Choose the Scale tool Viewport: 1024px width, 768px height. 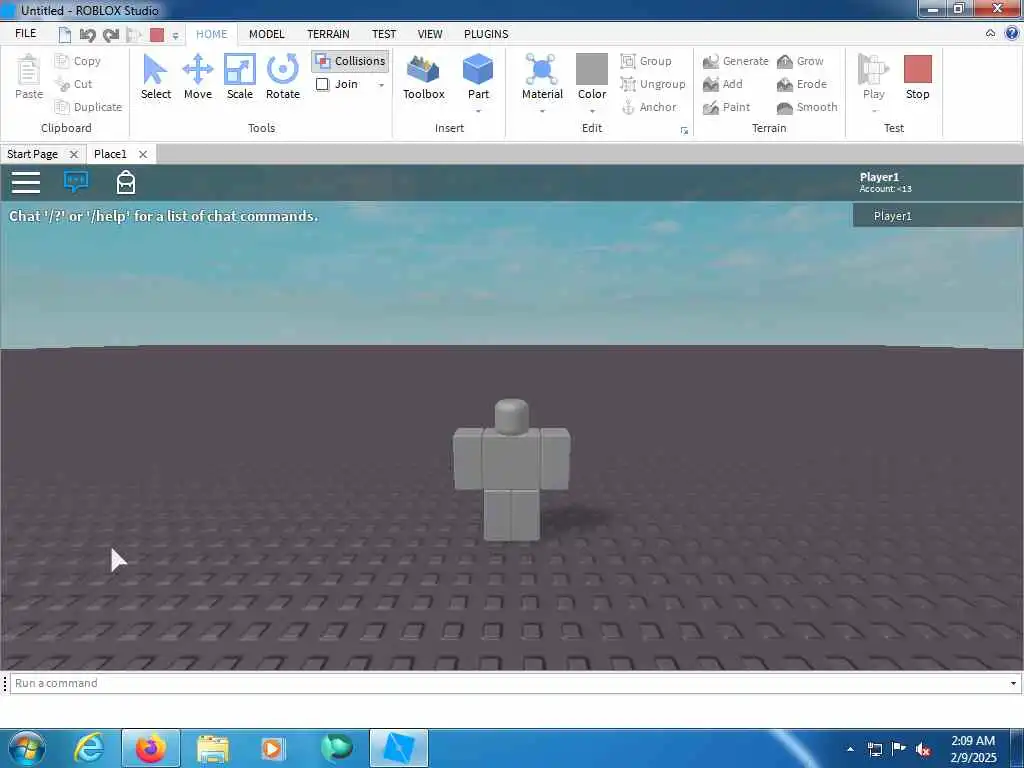tap(240, 76)
